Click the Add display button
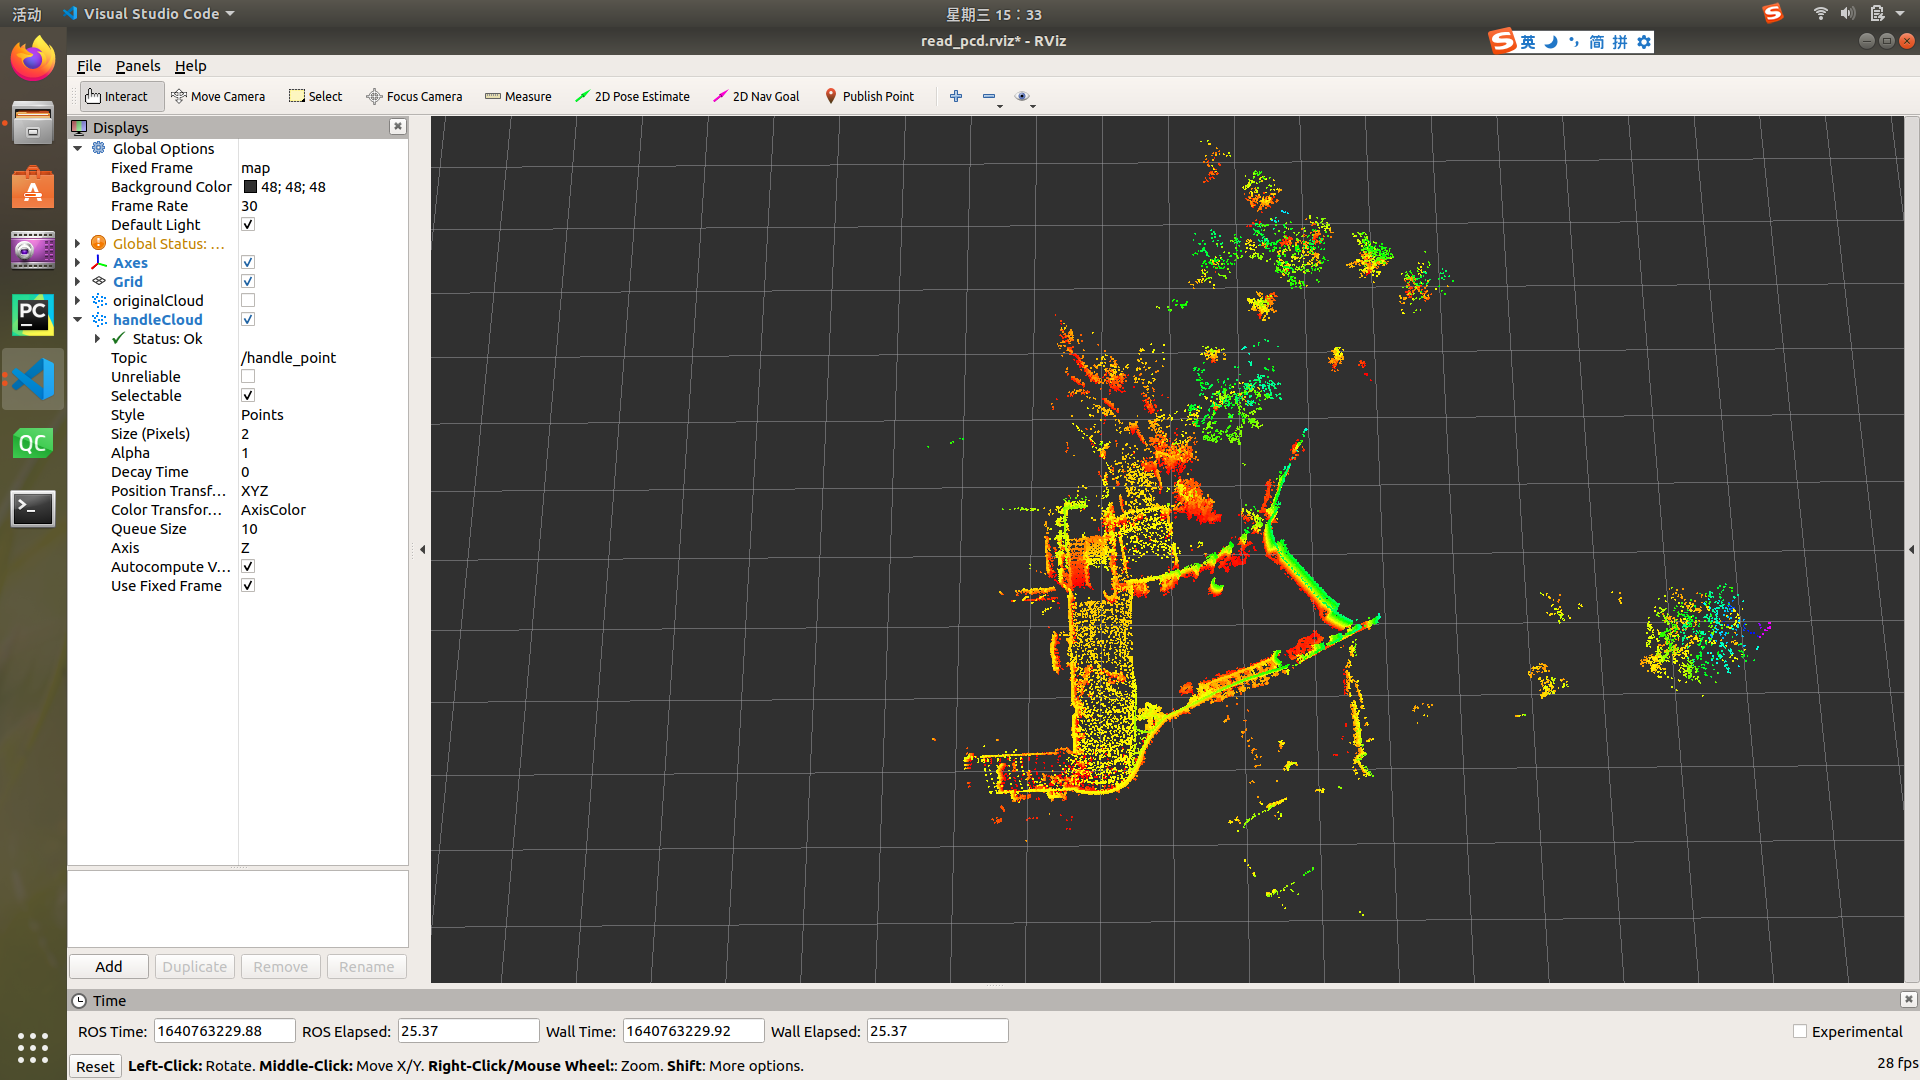1920x1080 pixels. pos(108,966)
